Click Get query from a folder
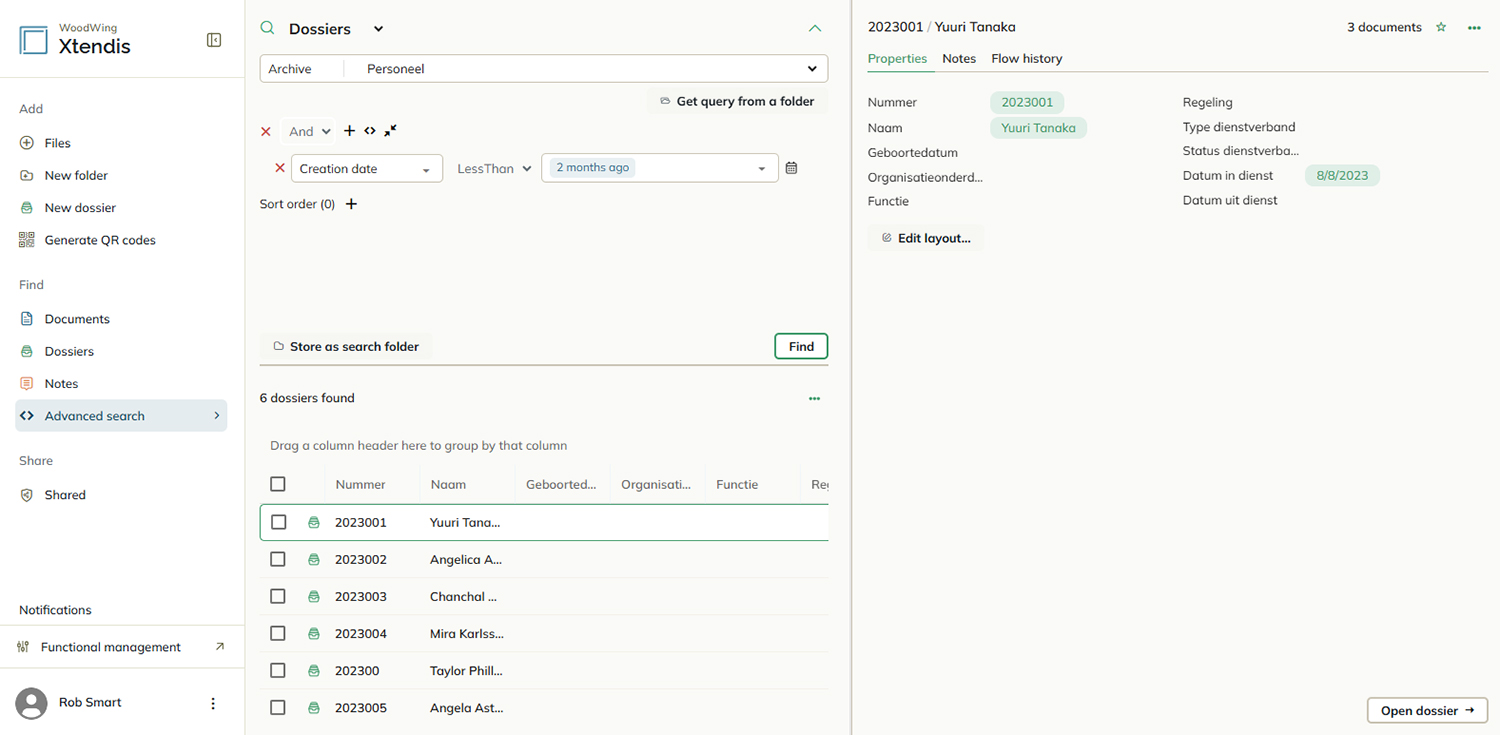Image resolution: width=1500 pixels, height=735 pixels. click(737, 101)
